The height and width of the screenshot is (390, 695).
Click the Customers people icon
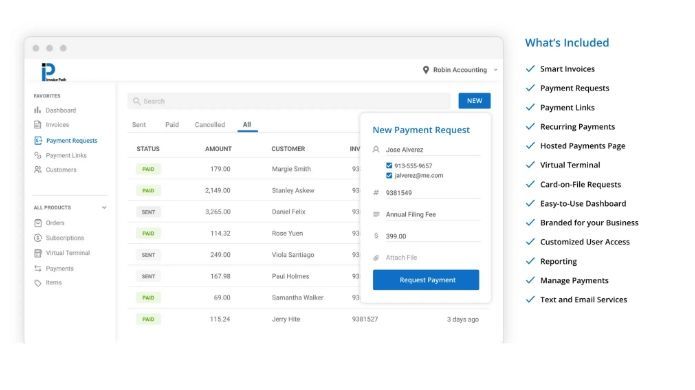(38, 170)
